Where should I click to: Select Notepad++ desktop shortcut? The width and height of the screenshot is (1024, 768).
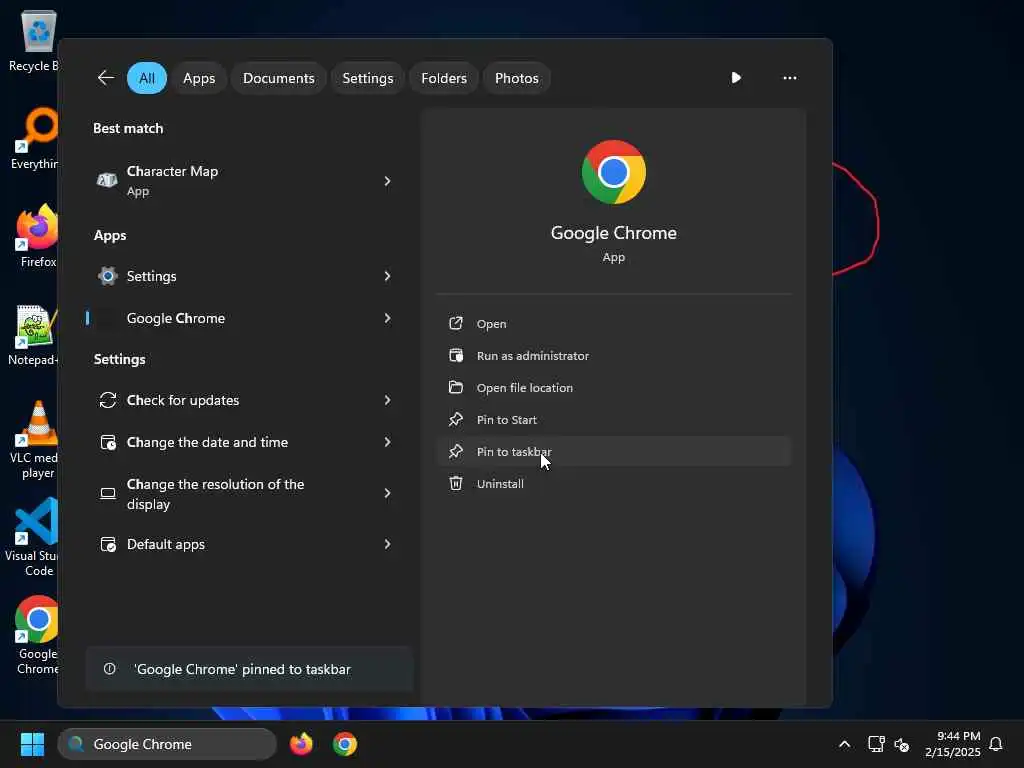point(33,334)
